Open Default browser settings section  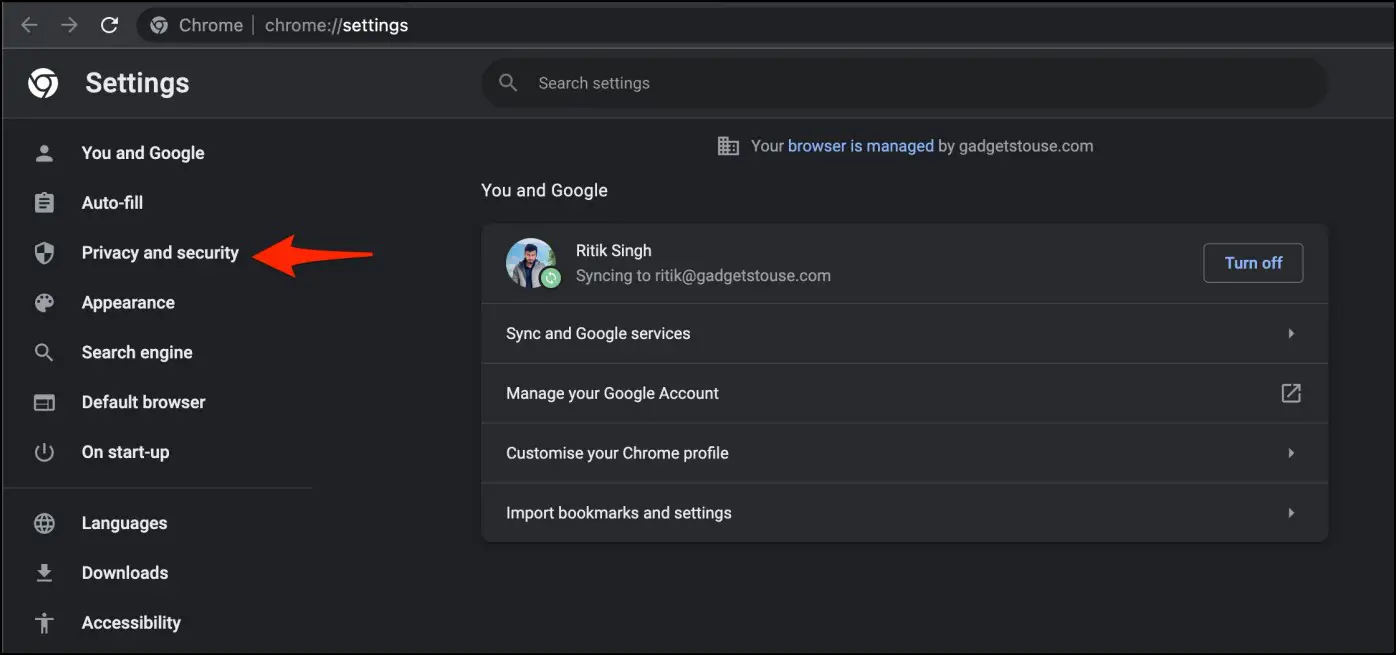(143, 403)
